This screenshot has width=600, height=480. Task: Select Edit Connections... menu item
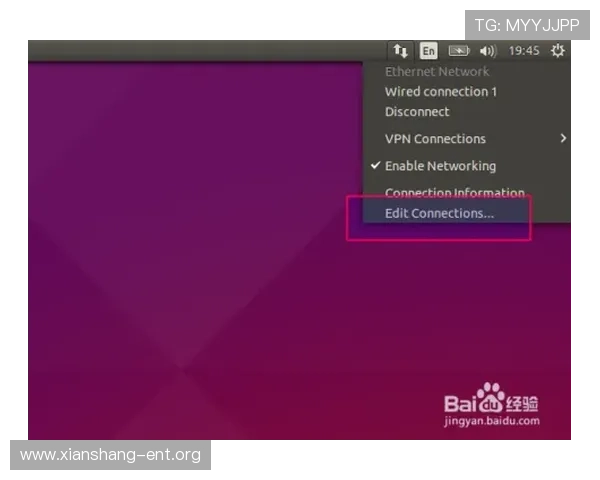click(x=439, y=213)
